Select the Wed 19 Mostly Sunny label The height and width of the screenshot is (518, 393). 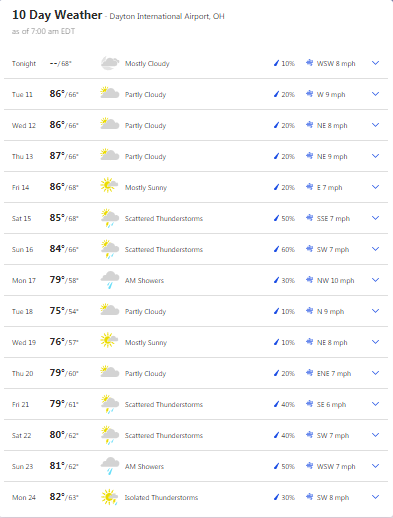(146, 343)
